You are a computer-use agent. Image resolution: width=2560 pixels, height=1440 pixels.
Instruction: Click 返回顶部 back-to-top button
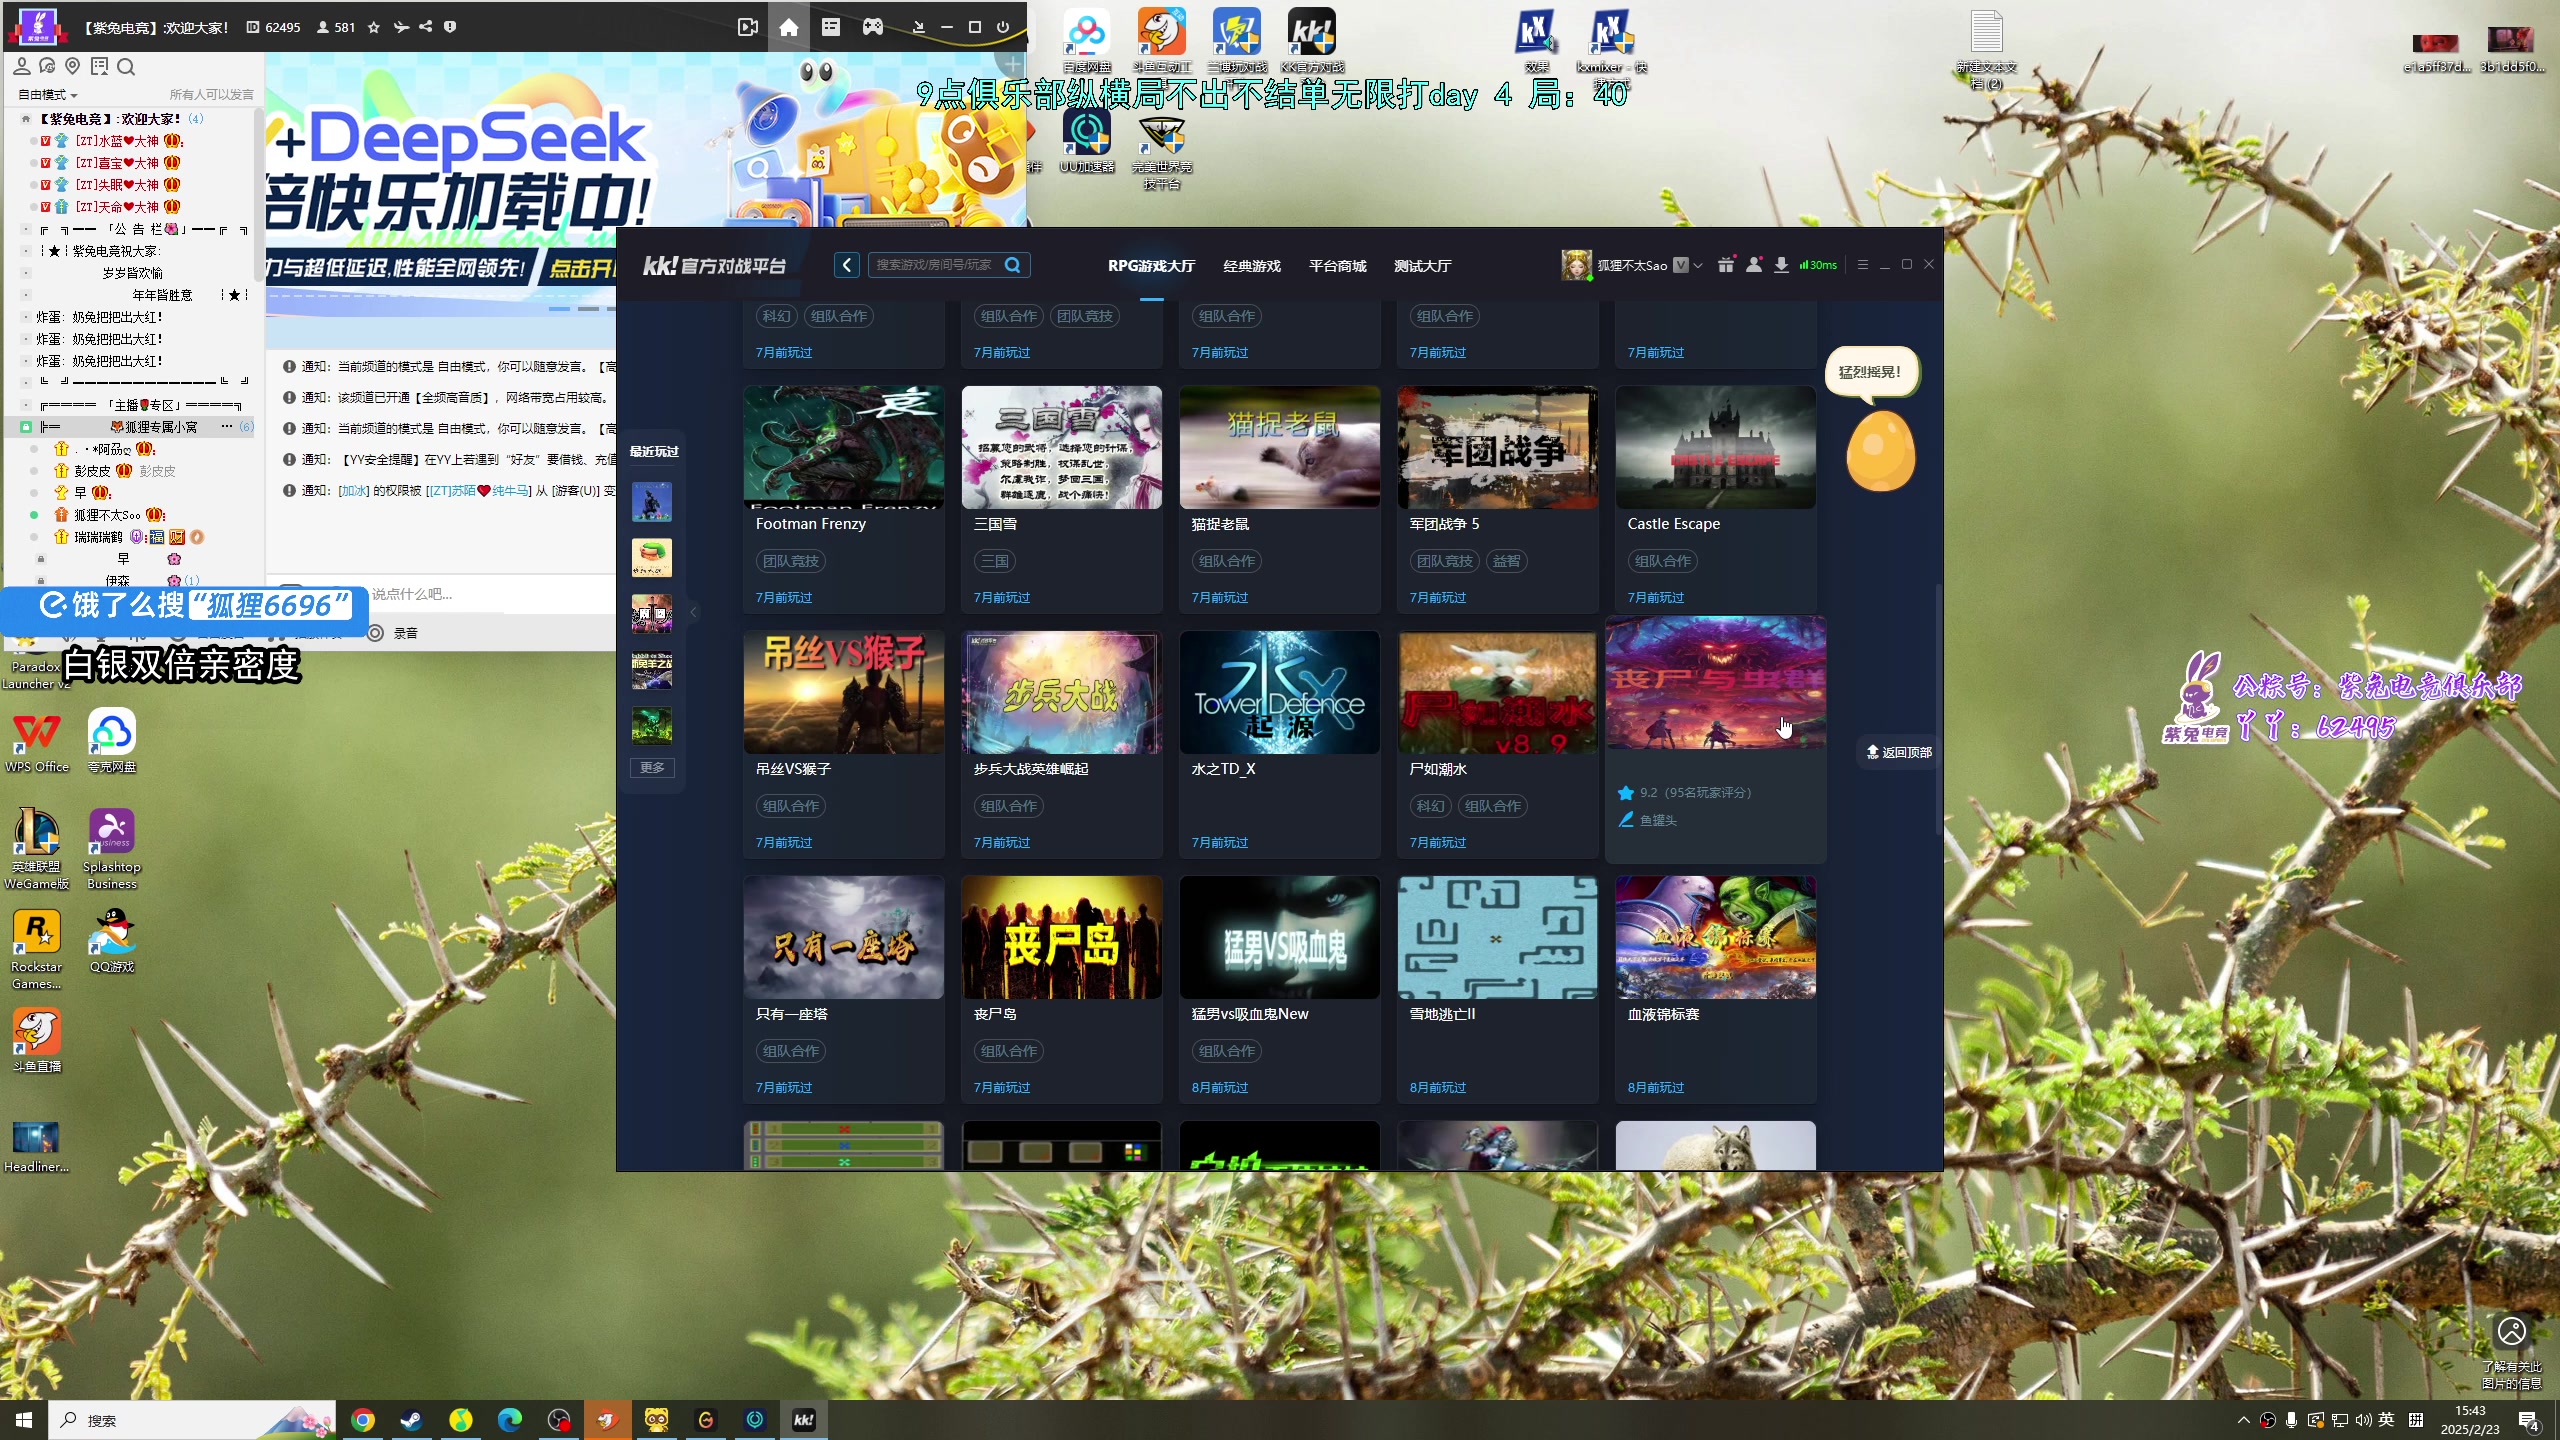click(1898, 752)
